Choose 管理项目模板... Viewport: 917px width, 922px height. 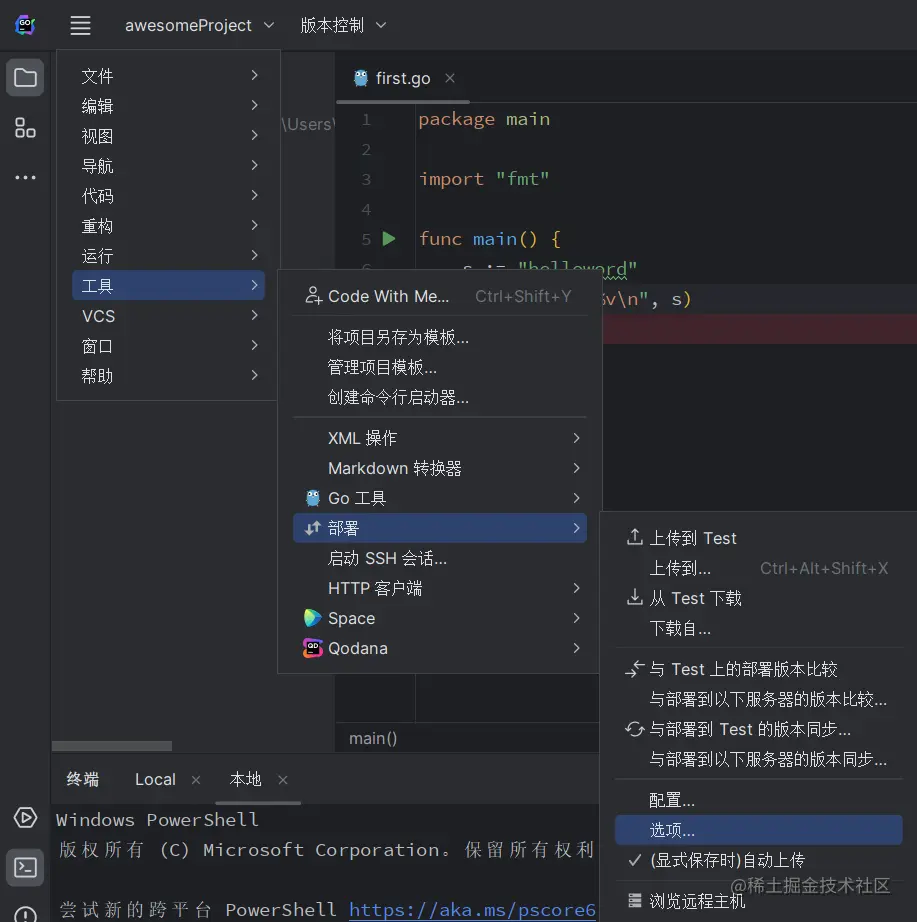[439, 367]
